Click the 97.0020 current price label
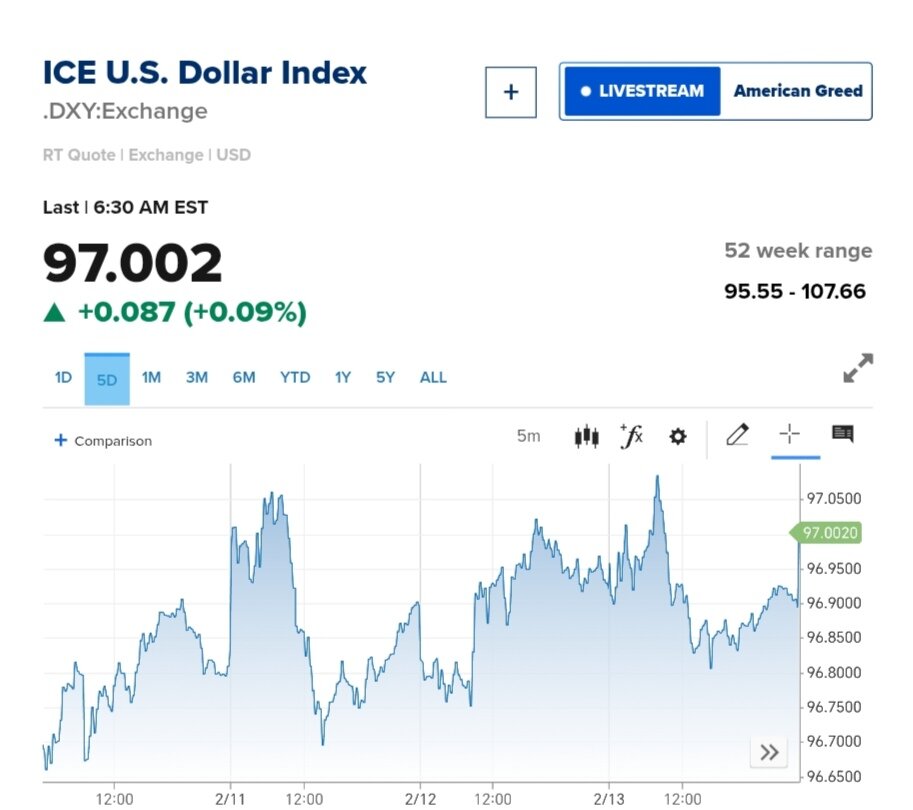 pos(829,533)
